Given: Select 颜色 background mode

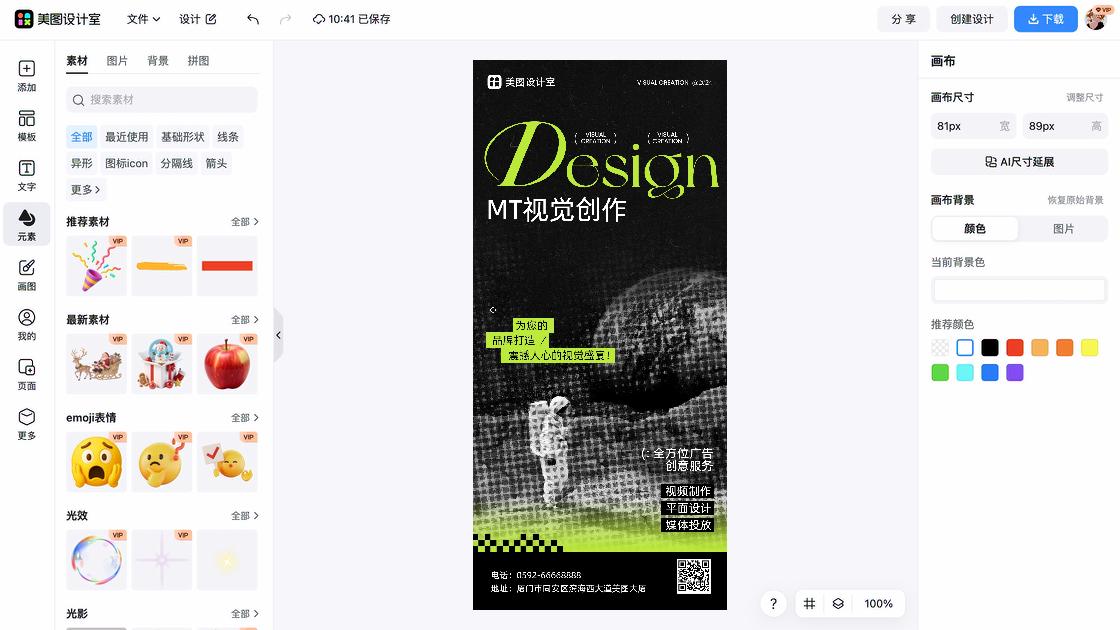Looking at the screenshot, I should tap(975, 229).
